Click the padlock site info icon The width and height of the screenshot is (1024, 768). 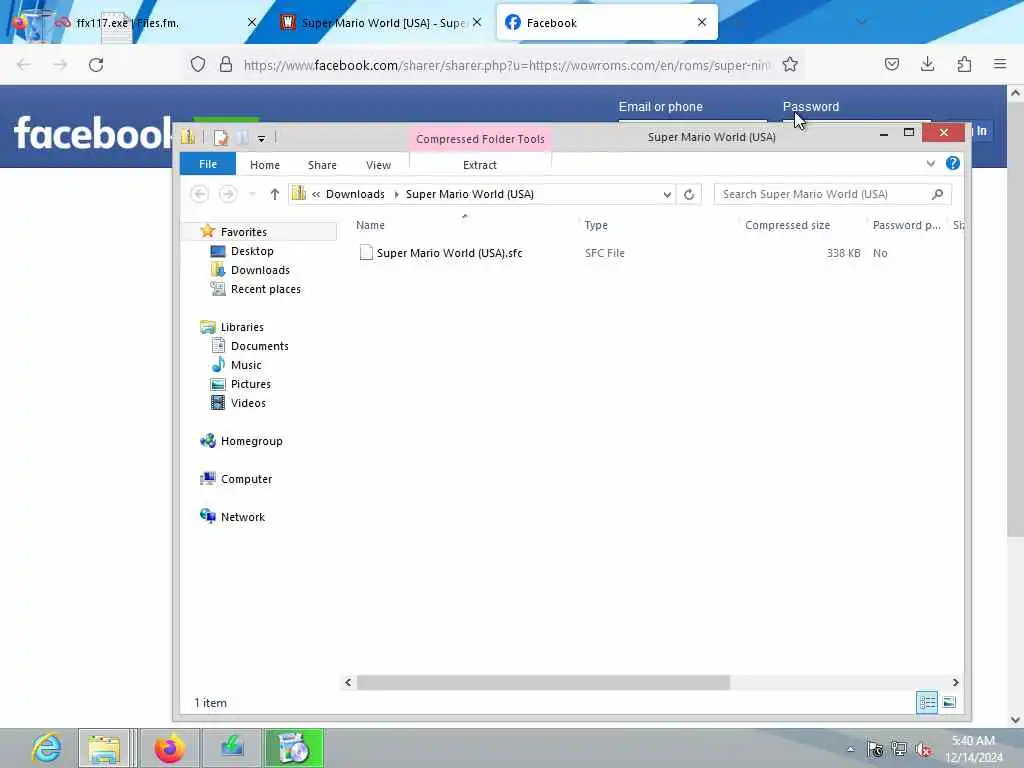[225, 64]
